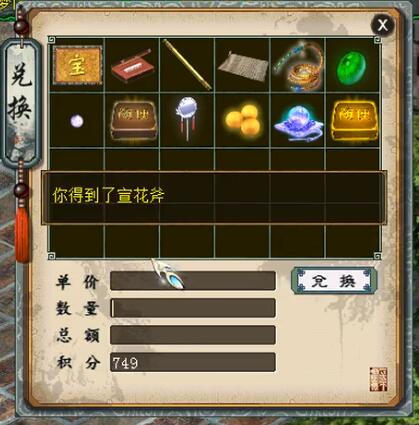Click the 总额 total amount field
Screen dimensions: 419x425
point(193,335)
